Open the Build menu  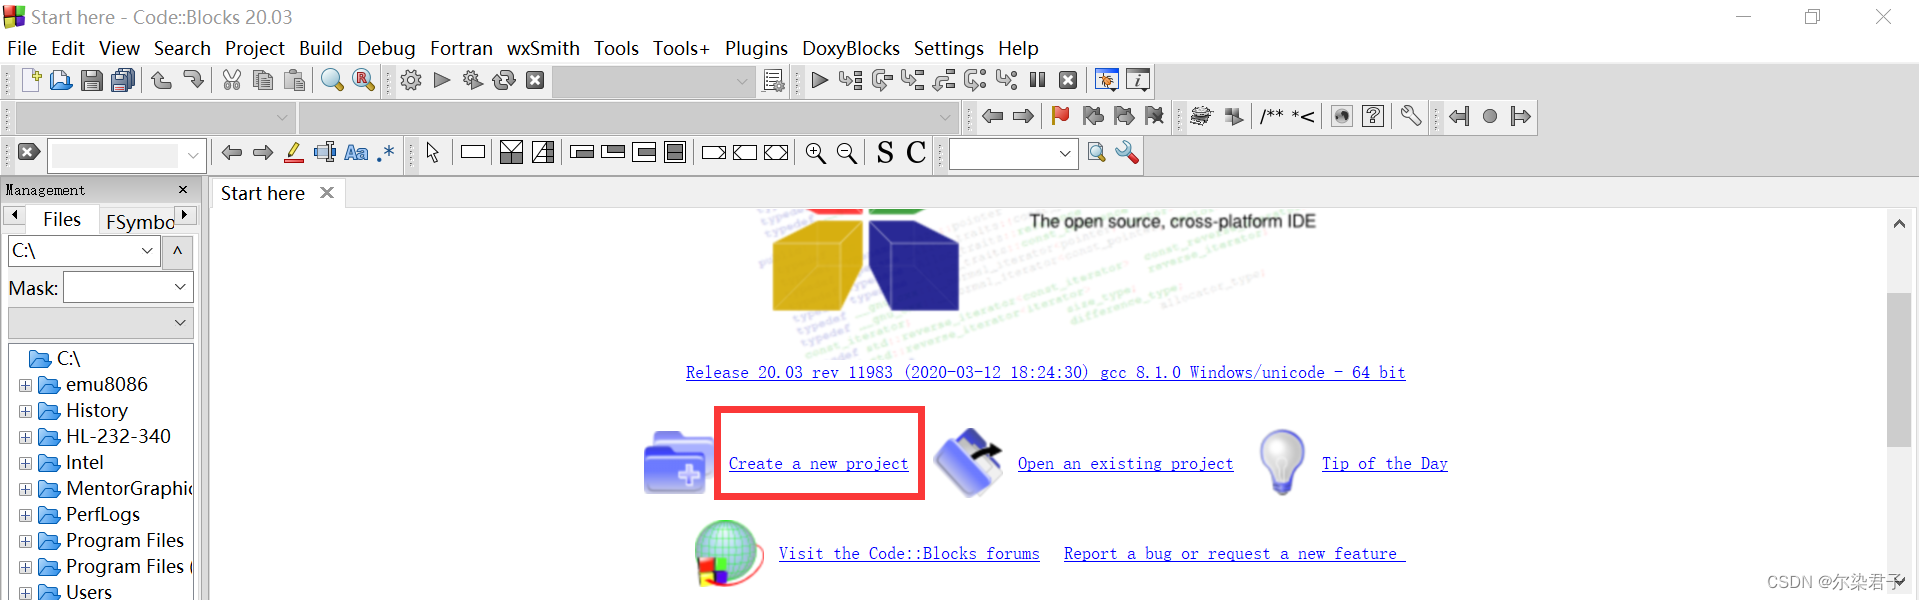tap(320, 48)
